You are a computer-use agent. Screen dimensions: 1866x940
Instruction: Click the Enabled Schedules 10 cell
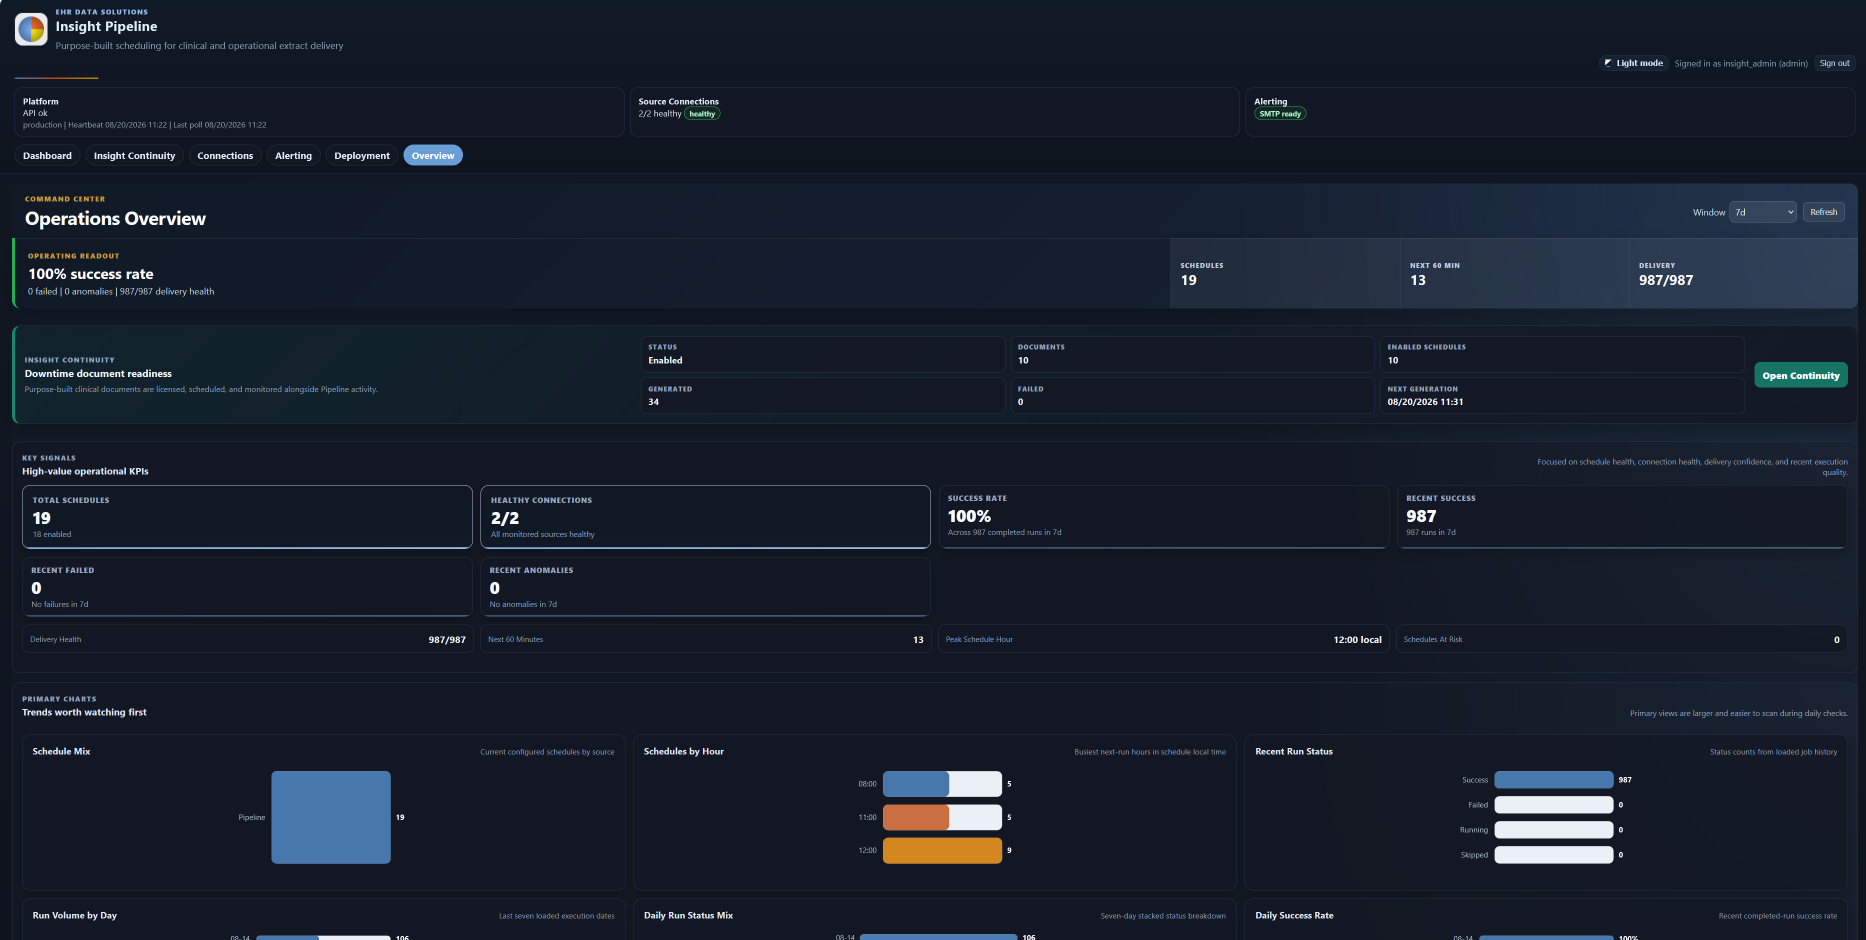click(1562, 354)
